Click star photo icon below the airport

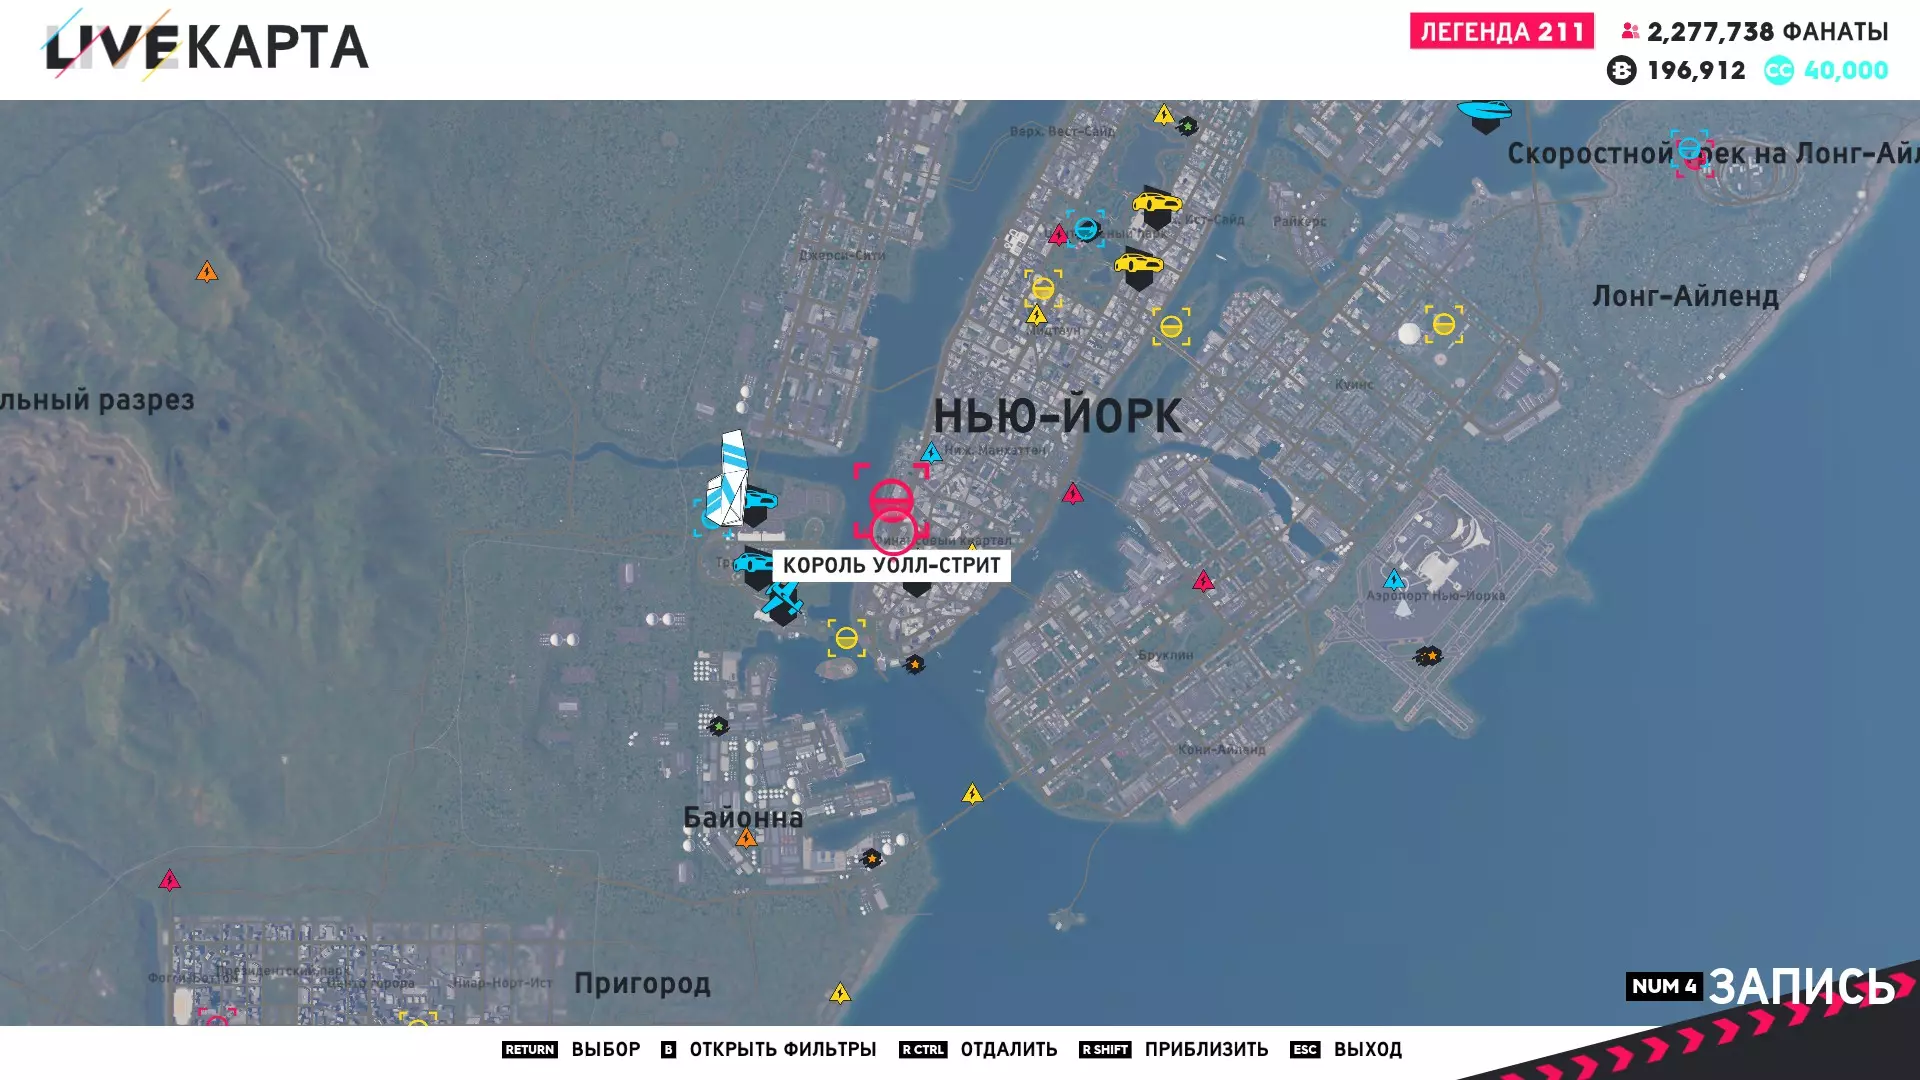pyautogui.click(x=1428, y=656)
